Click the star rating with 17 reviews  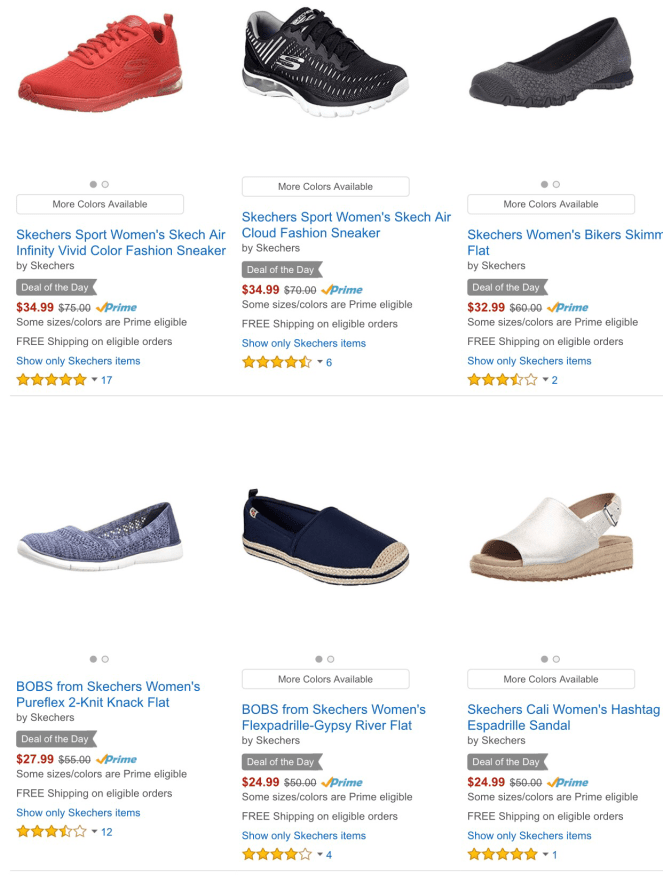click(51, 380)
